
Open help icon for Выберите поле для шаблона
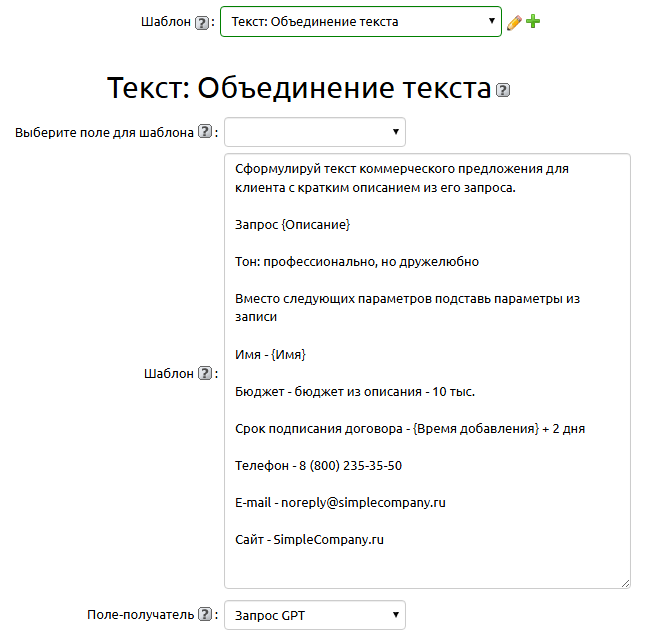click(x=205, y=131)
